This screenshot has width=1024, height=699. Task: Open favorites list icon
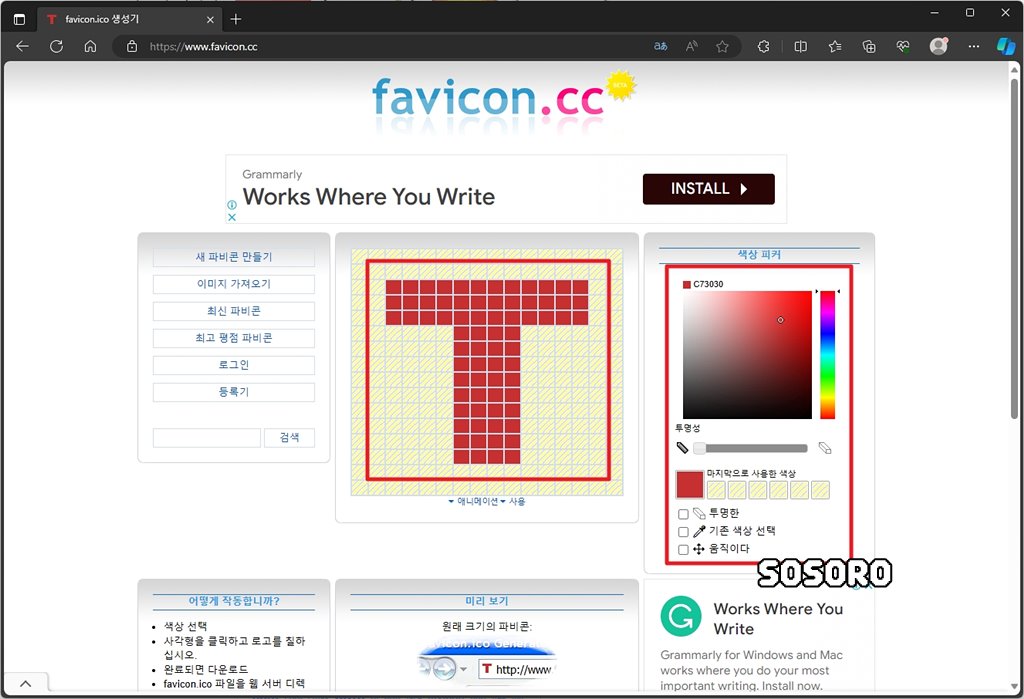pos(835,46)
